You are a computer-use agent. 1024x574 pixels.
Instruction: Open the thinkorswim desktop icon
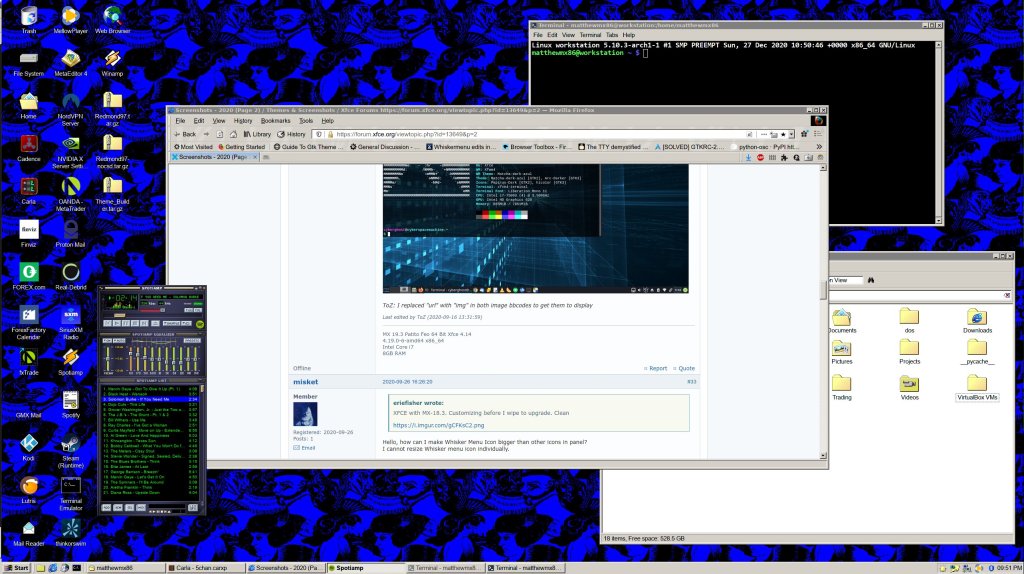pyautogui.click(x=70, y=528)
